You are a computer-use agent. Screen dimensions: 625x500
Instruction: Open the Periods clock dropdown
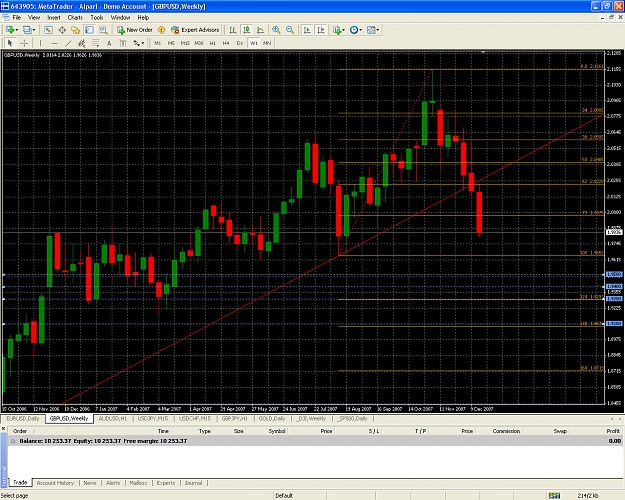[356, 30]
